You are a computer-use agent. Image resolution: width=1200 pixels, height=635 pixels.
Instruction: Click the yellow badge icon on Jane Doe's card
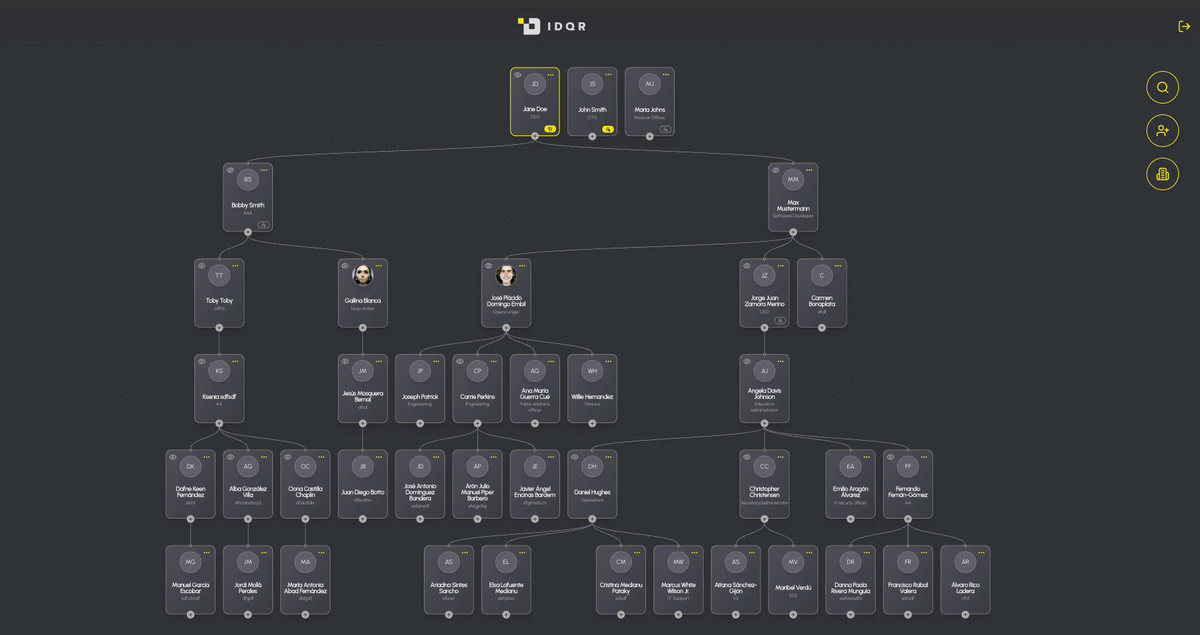tap(550, 128)
